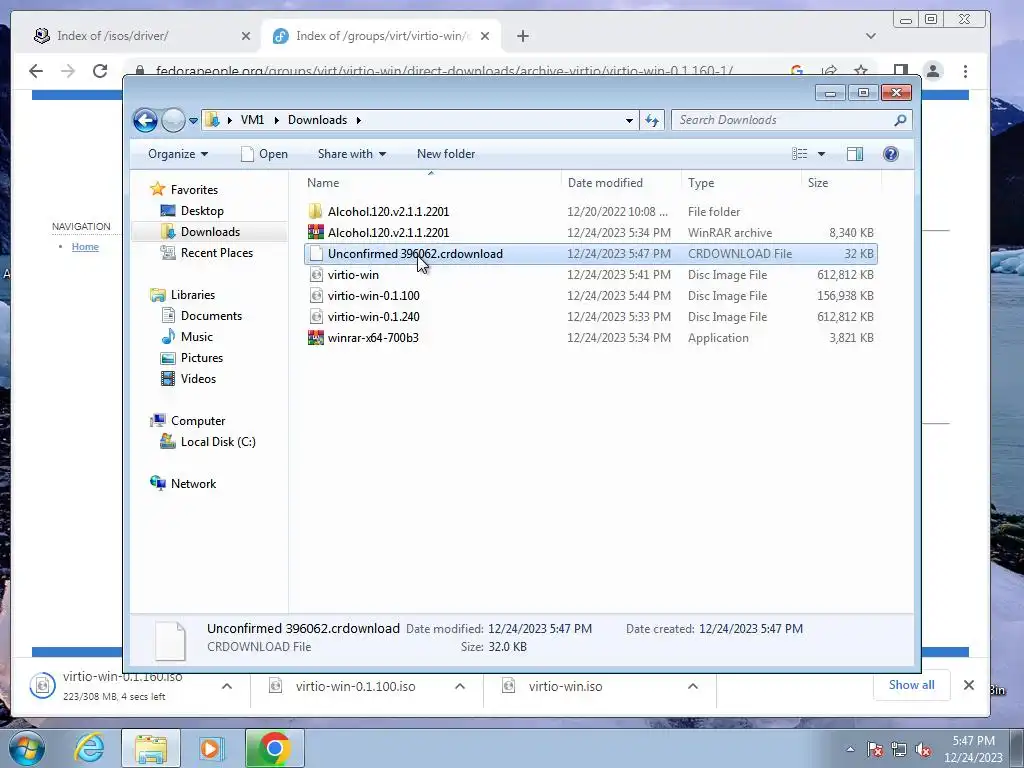Screen dimensions: 1024x768
Task: Click the search magnifier icon in Explorer
Action: coord(901,120)
